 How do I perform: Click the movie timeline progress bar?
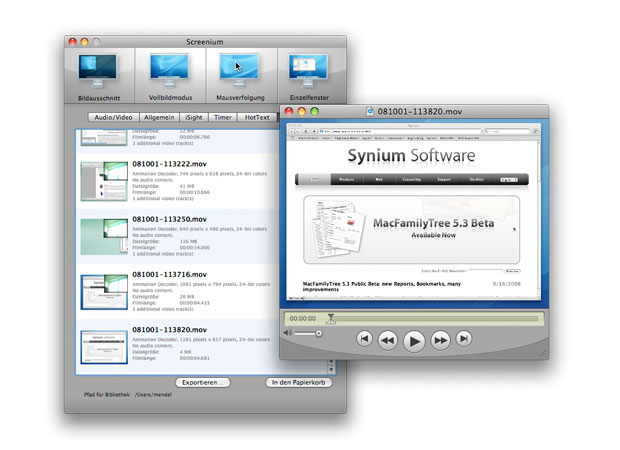(433, 318)
